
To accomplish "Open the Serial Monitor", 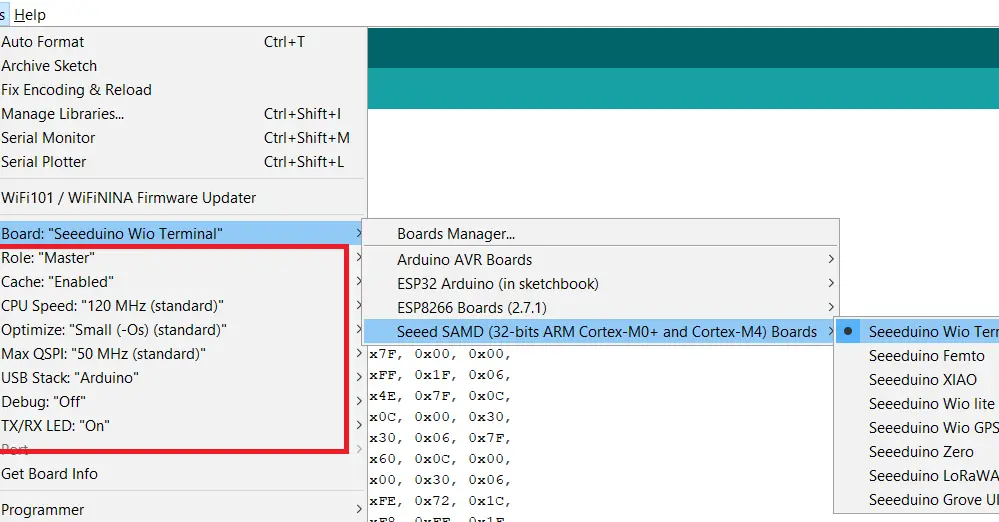I will (x=183, y=138).
